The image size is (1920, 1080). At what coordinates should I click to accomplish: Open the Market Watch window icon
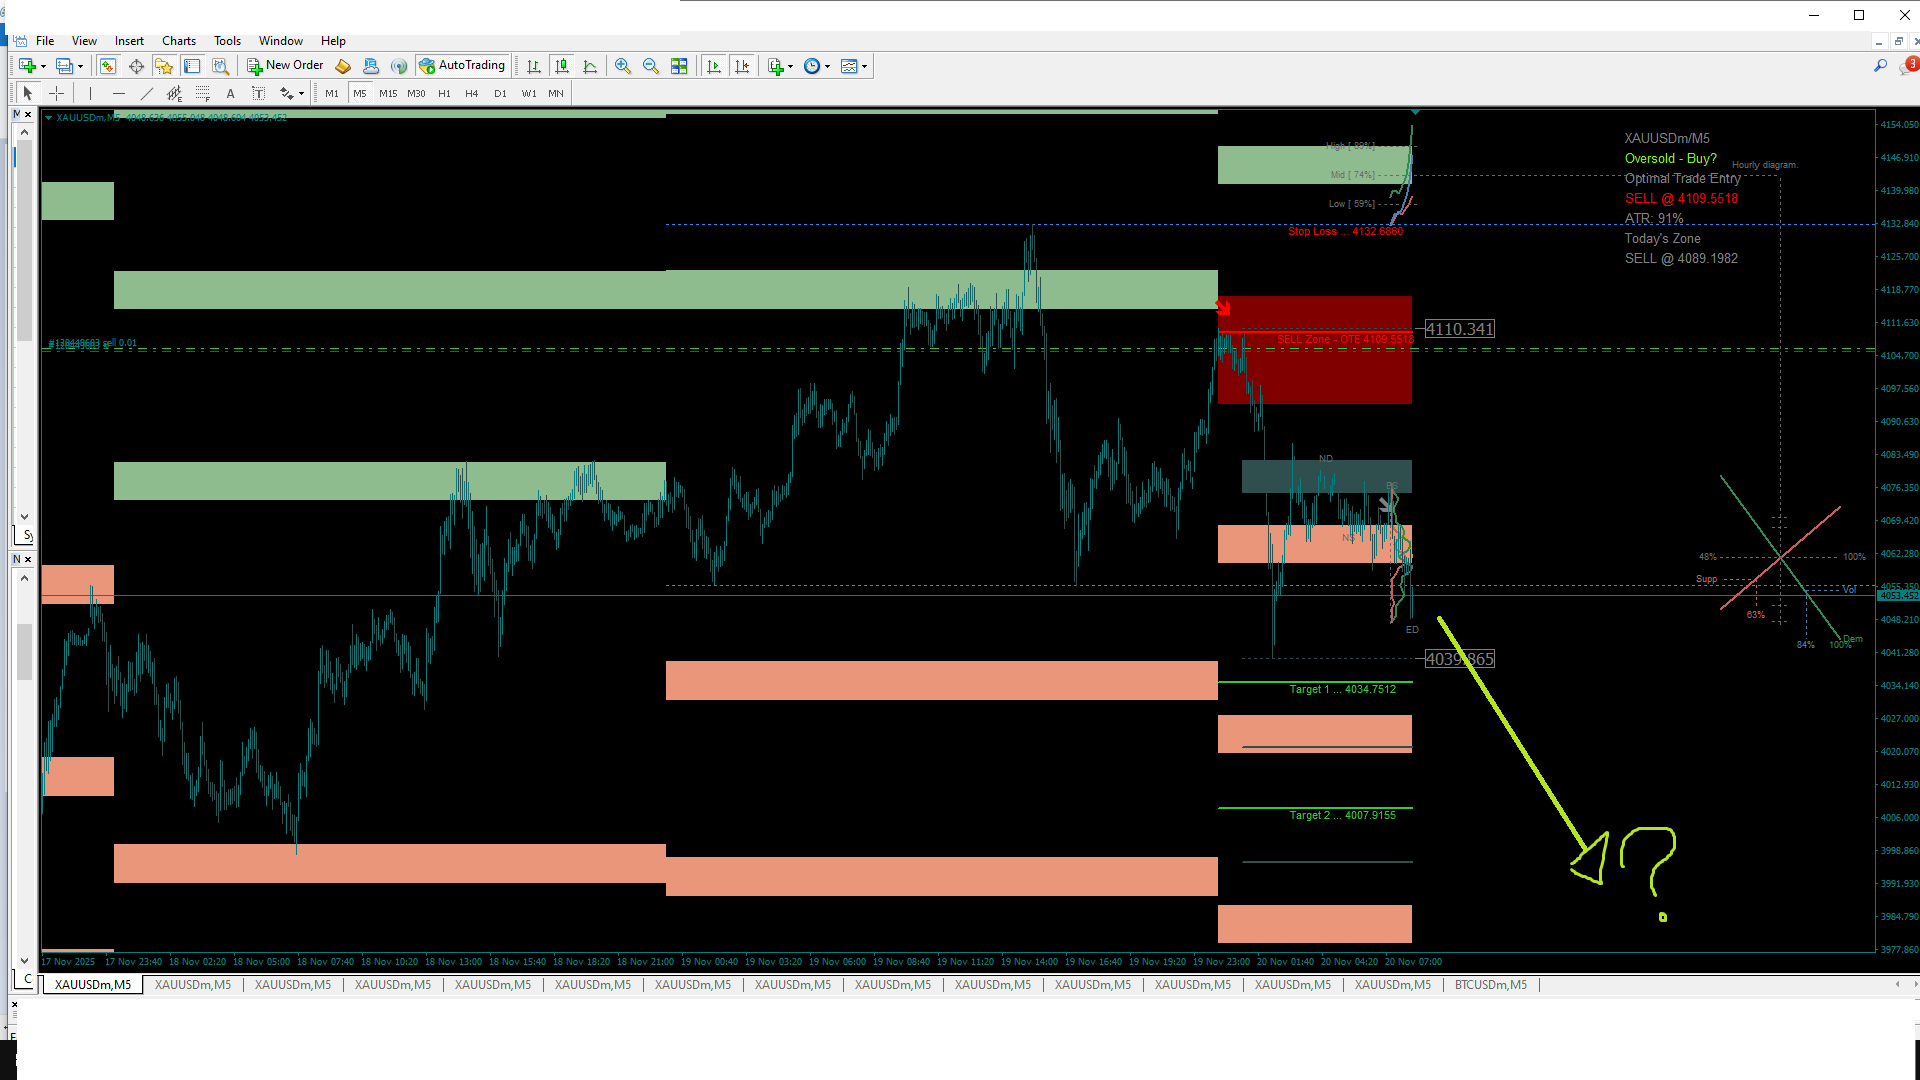click(x=108, y=66)
